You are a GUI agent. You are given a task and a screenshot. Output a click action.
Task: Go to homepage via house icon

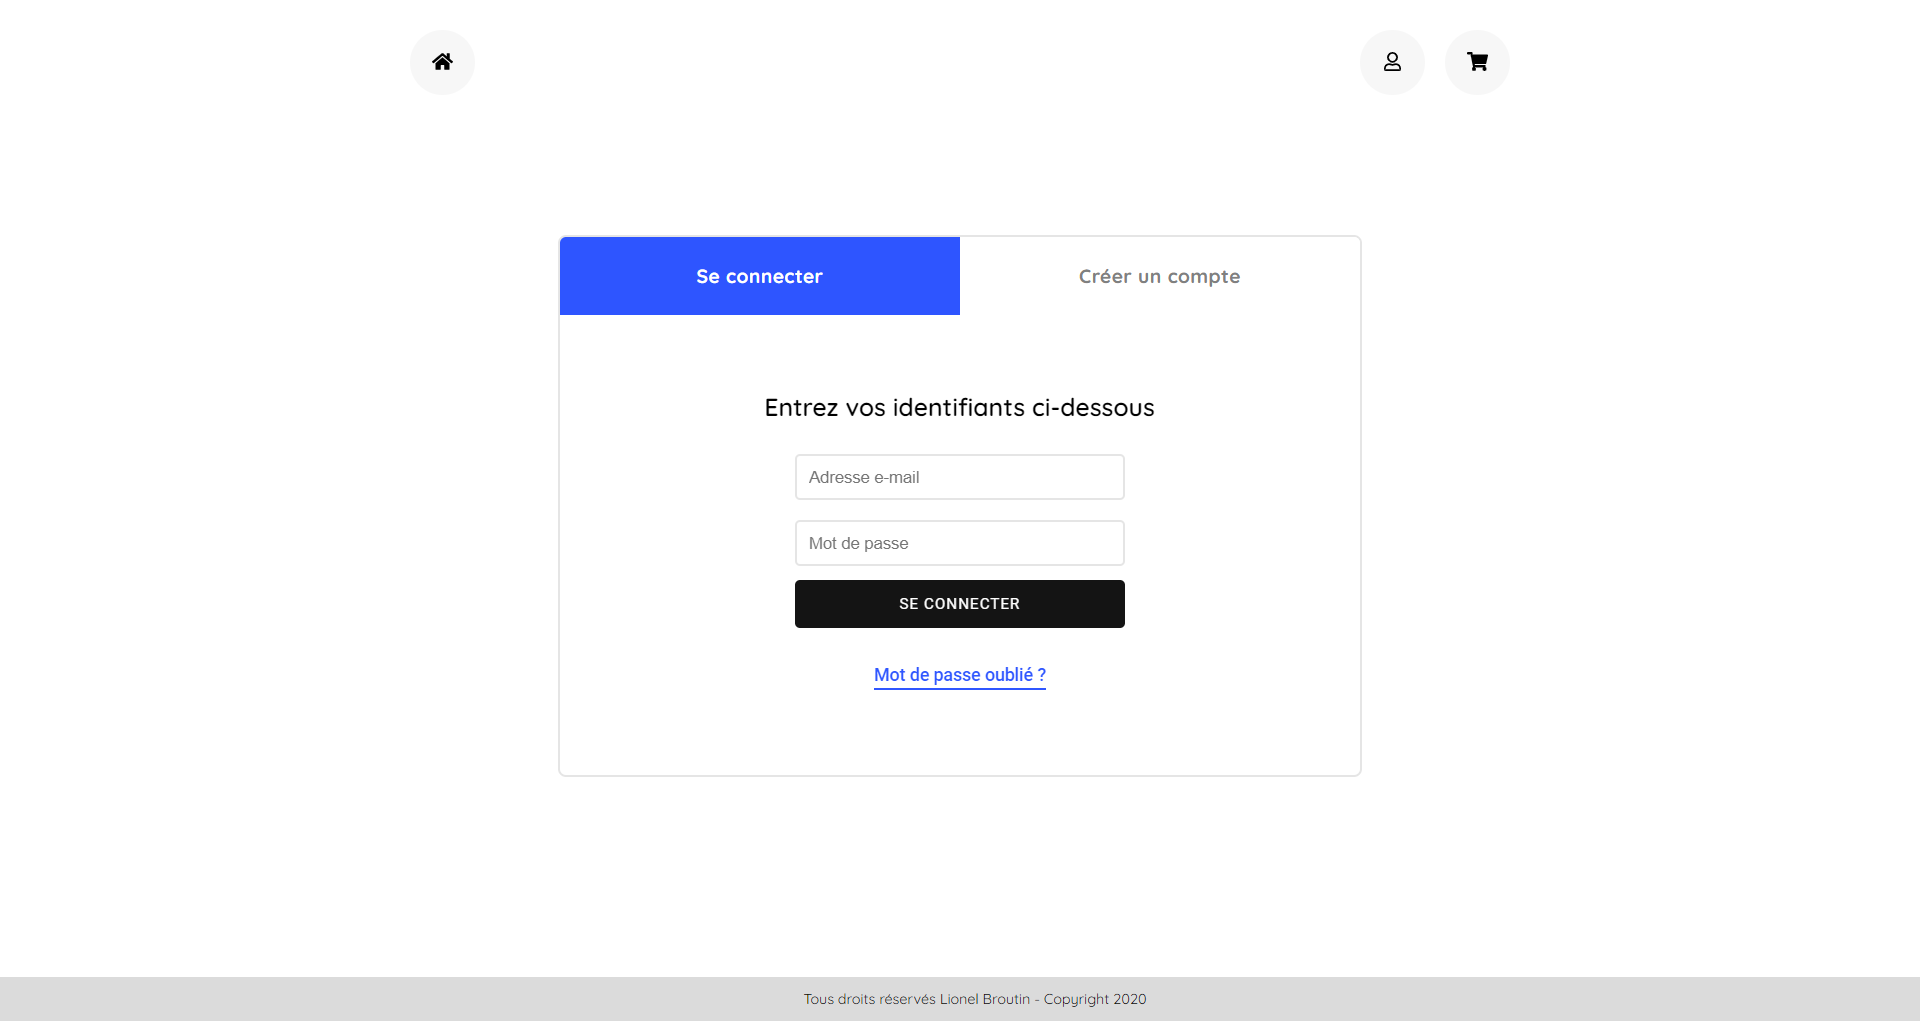442,62
